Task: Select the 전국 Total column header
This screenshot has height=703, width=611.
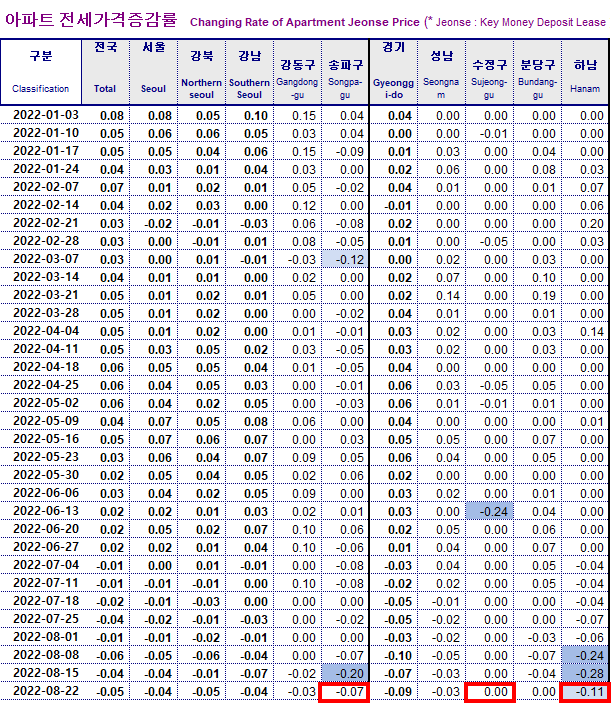Action: tap(106, 72)
